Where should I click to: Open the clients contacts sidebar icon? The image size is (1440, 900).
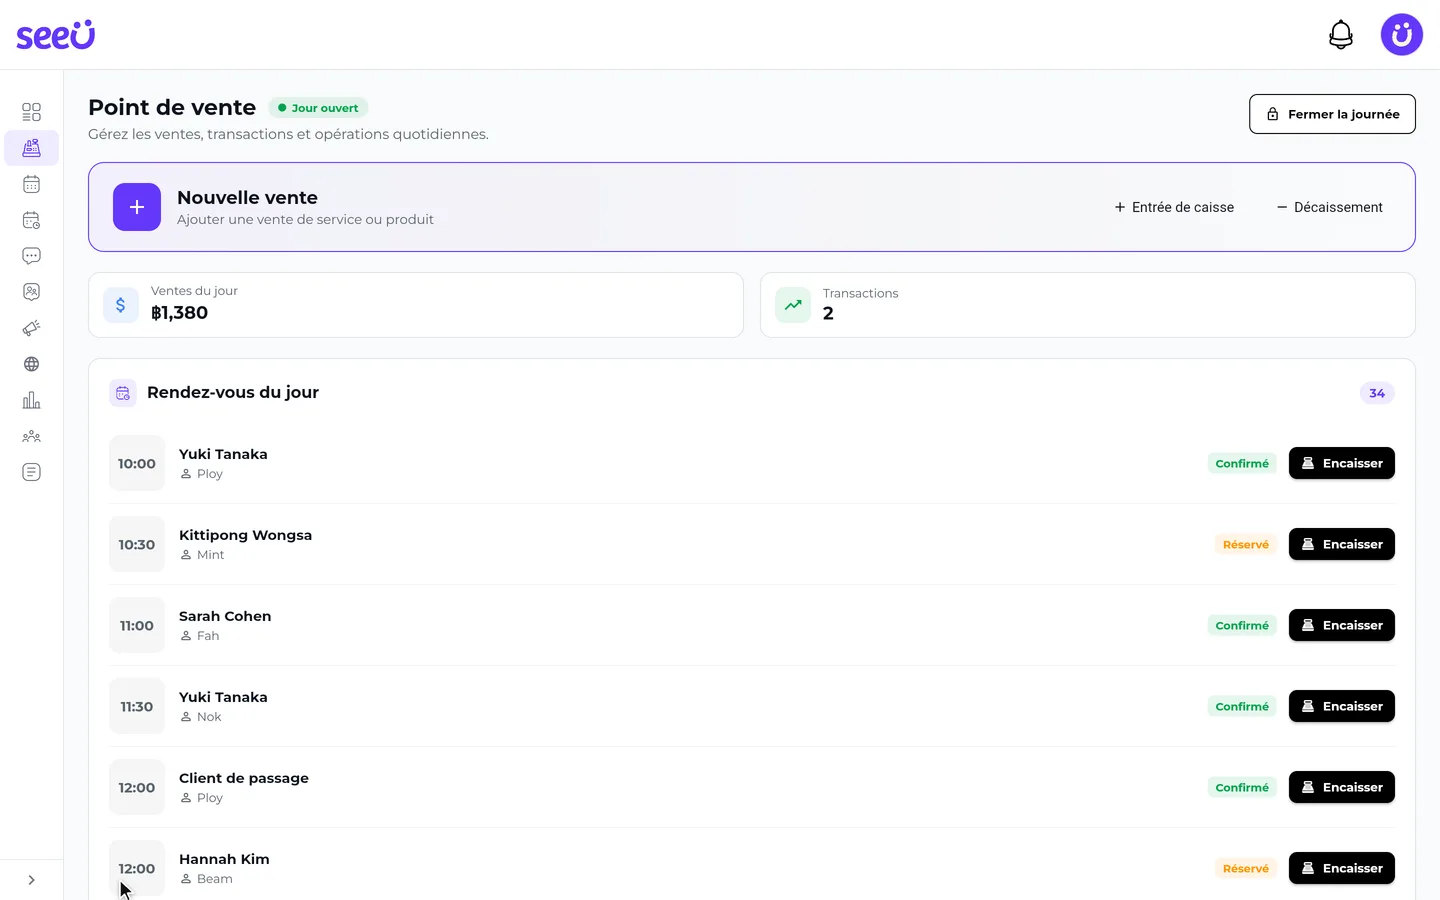tap(31, 292)
